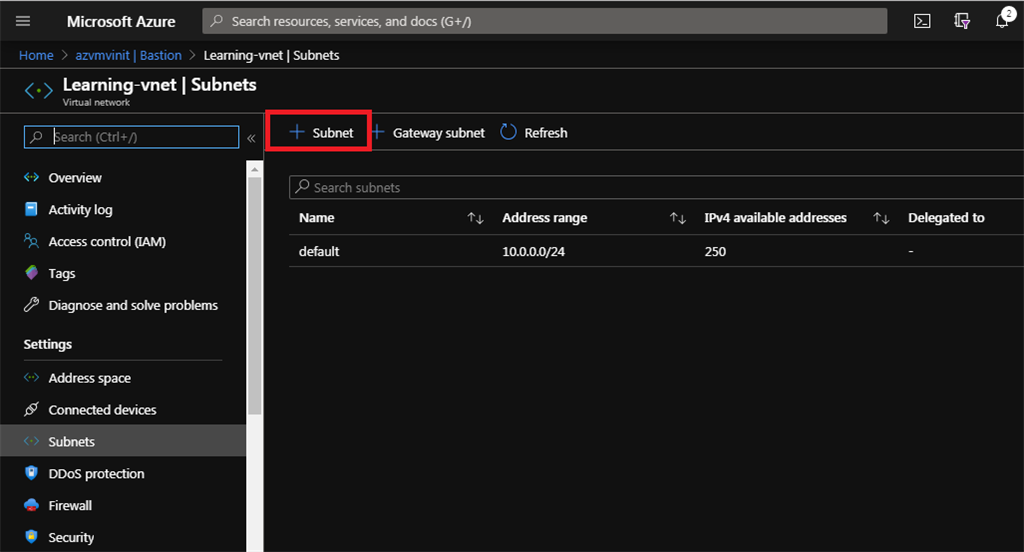The height and width of the screenshot is (552, 1024).
Task: Select Subnets in the Settings menu
Action: click(x=123, y=442)
